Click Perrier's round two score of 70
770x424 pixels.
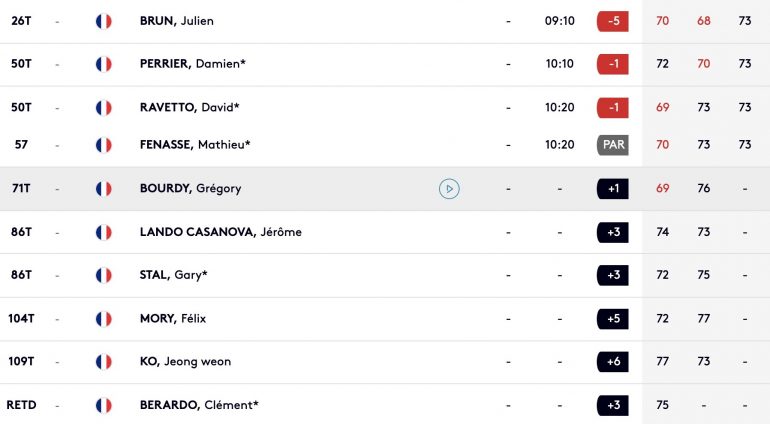coord(703,64)
